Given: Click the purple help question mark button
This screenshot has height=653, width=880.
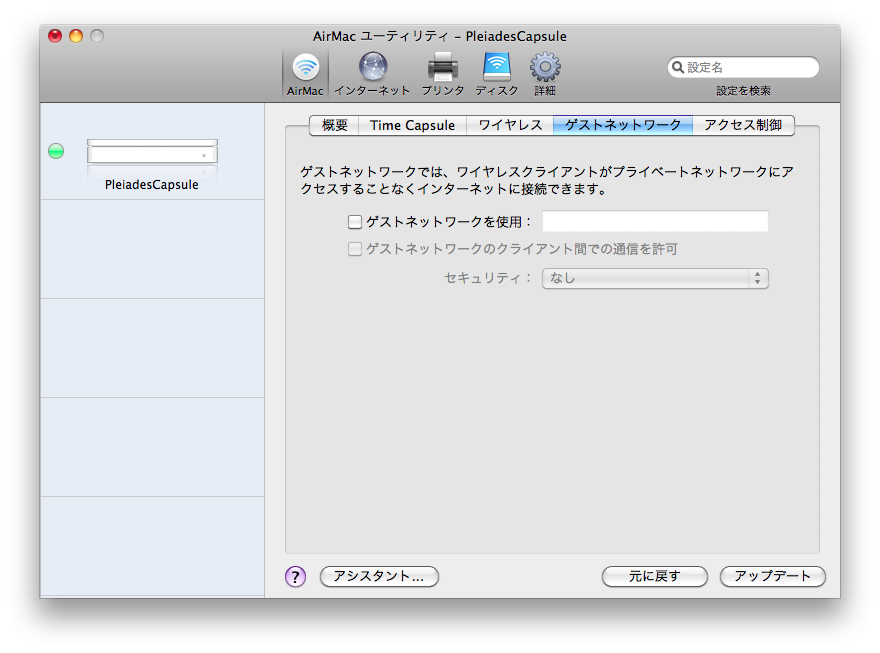Looking at the screenshot, I should 295,576.
